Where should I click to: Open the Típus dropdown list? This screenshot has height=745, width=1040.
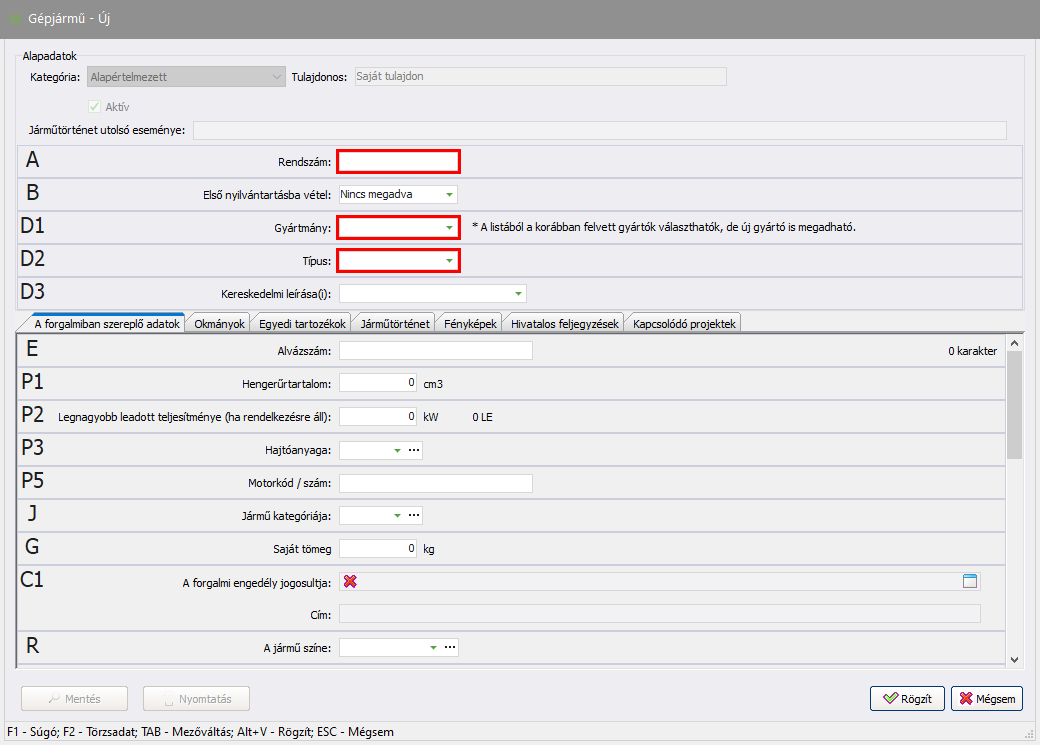(449, 261)
